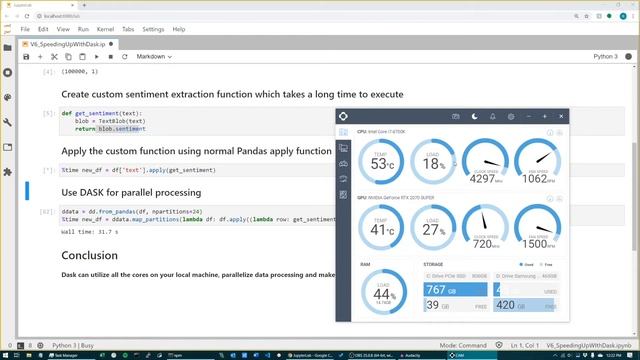The height and width of the screenshot is (360, 640).
Task: Open the CAM last sidebar icon below tuning
Action: (343, 195)
